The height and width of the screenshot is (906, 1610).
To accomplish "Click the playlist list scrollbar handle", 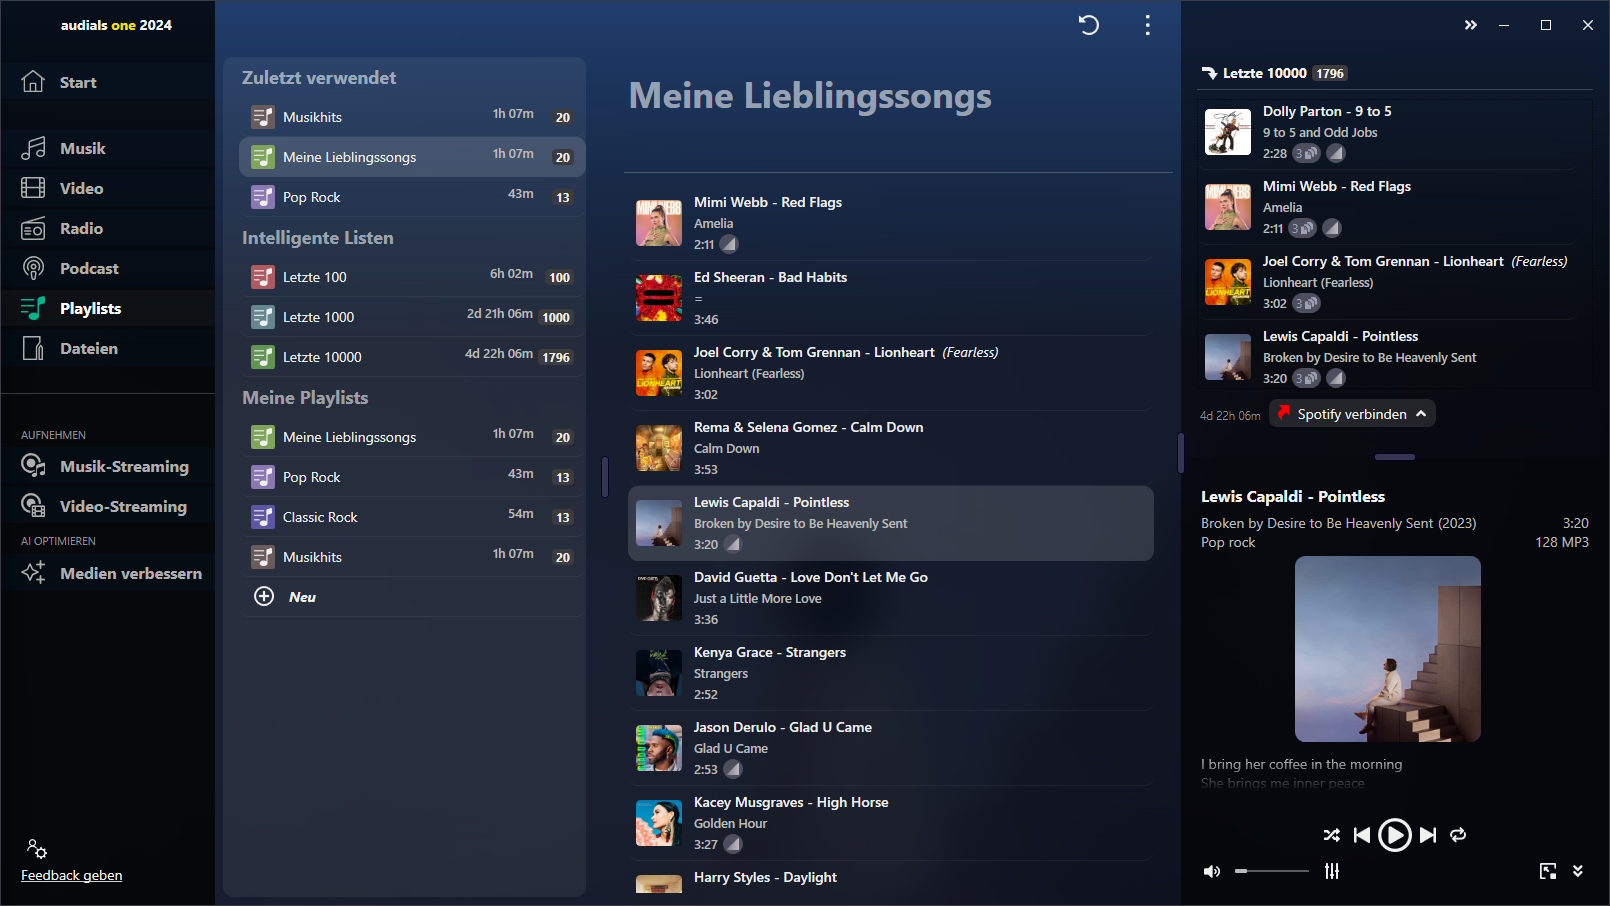I will [605, 477].
